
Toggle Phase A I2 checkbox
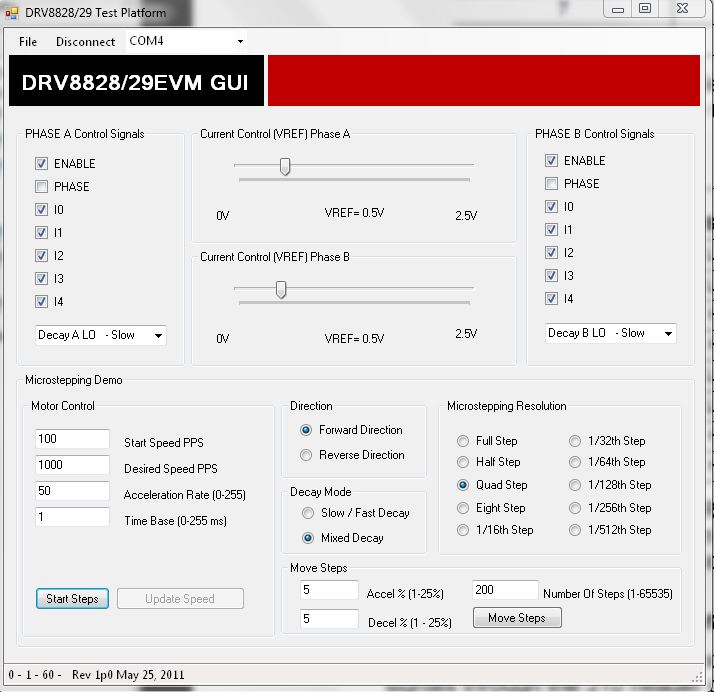(x=41, y=255)
